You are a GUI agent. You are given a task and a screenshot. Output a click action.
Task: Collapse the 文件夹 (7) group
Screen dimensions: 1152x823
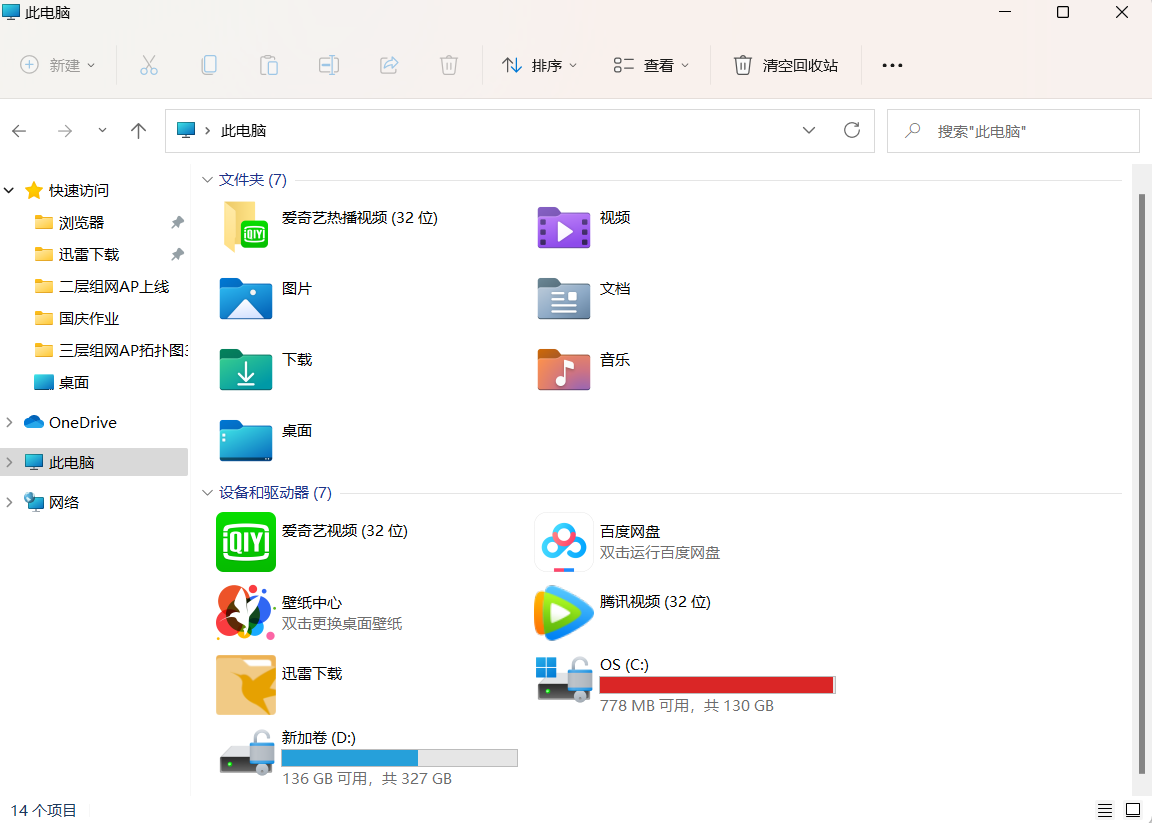pyautogui.click(x=207, y=179)
